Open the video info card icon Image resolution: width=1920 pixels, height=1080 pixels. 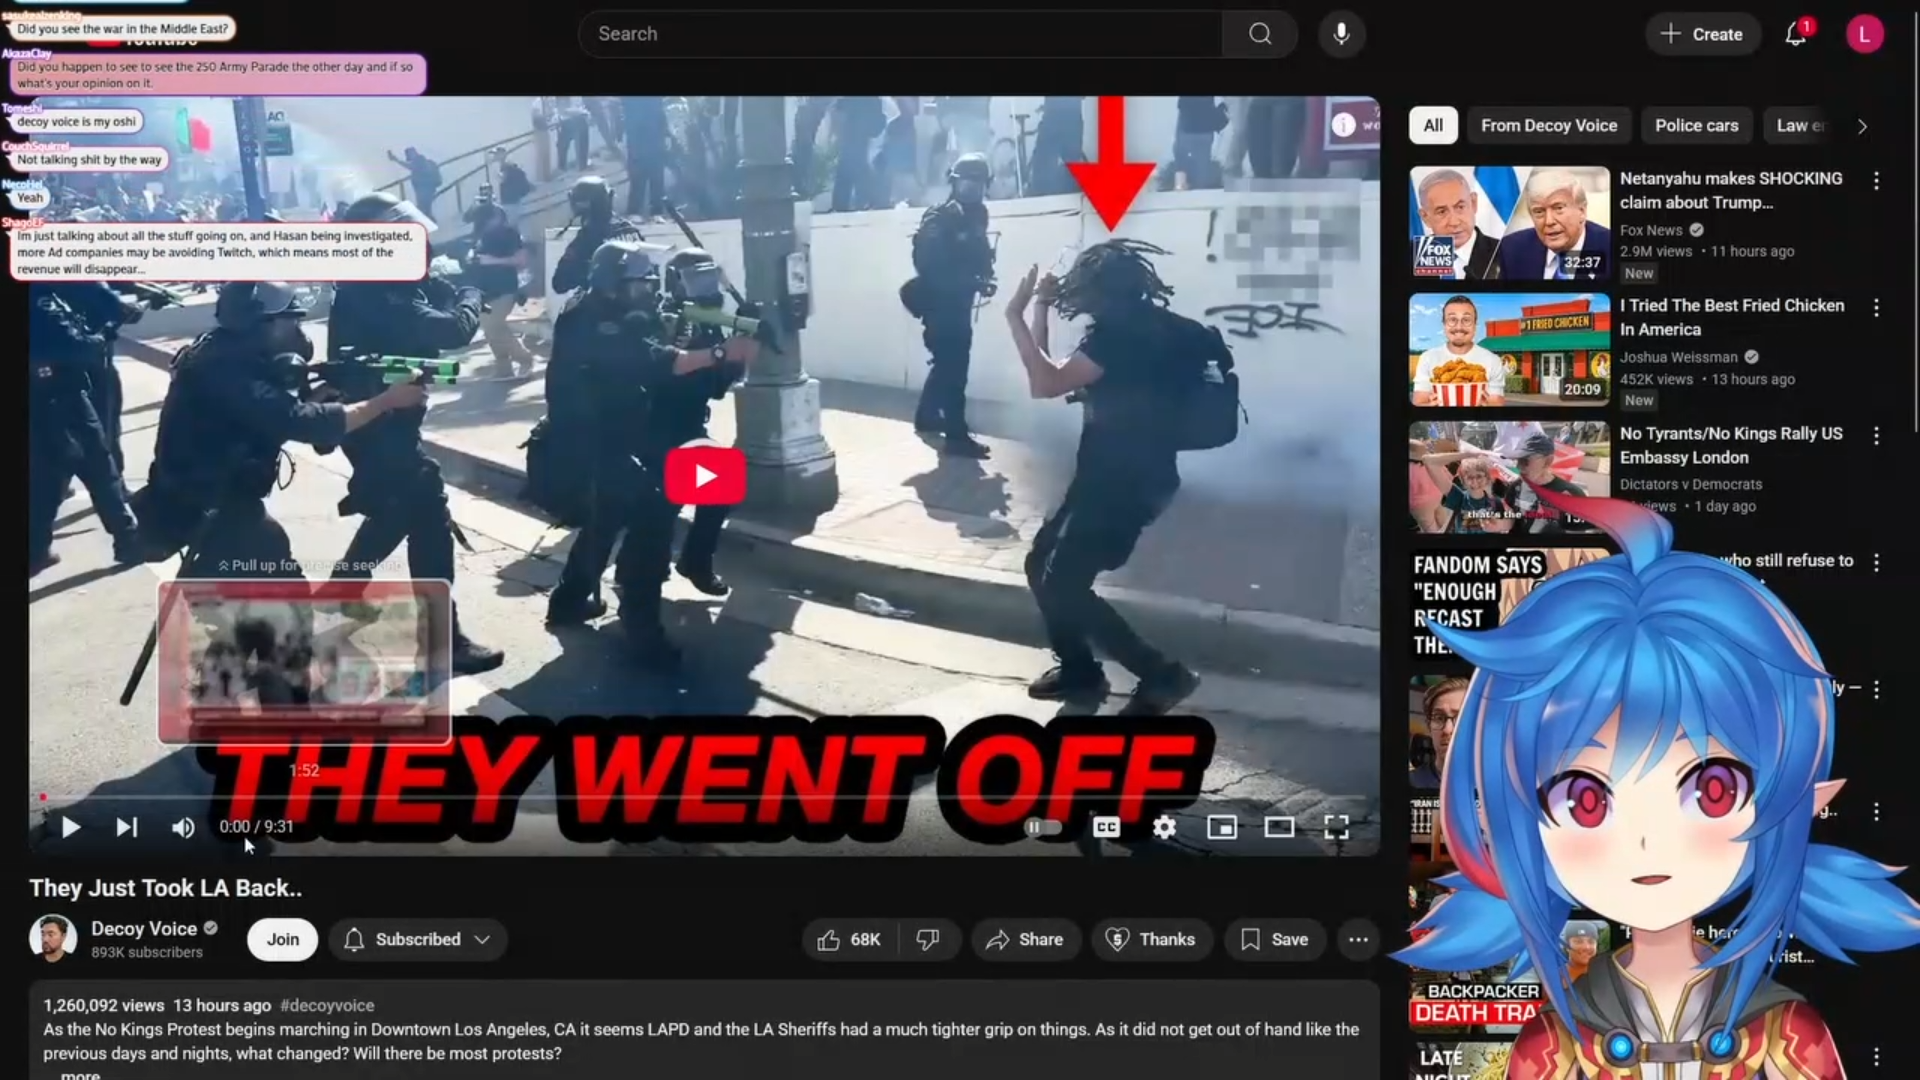[1343, 124]
